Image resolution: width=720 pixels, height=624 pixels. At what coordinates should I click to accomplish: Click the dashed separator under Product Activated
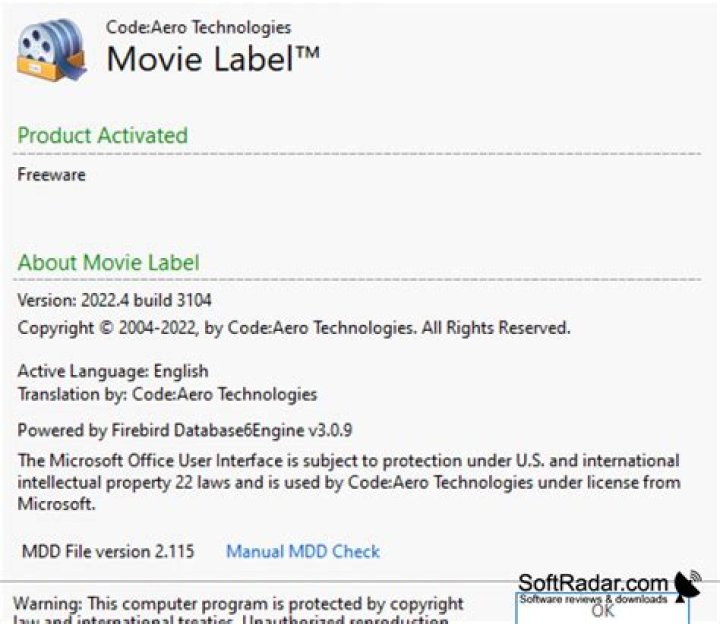coord(358,154)
